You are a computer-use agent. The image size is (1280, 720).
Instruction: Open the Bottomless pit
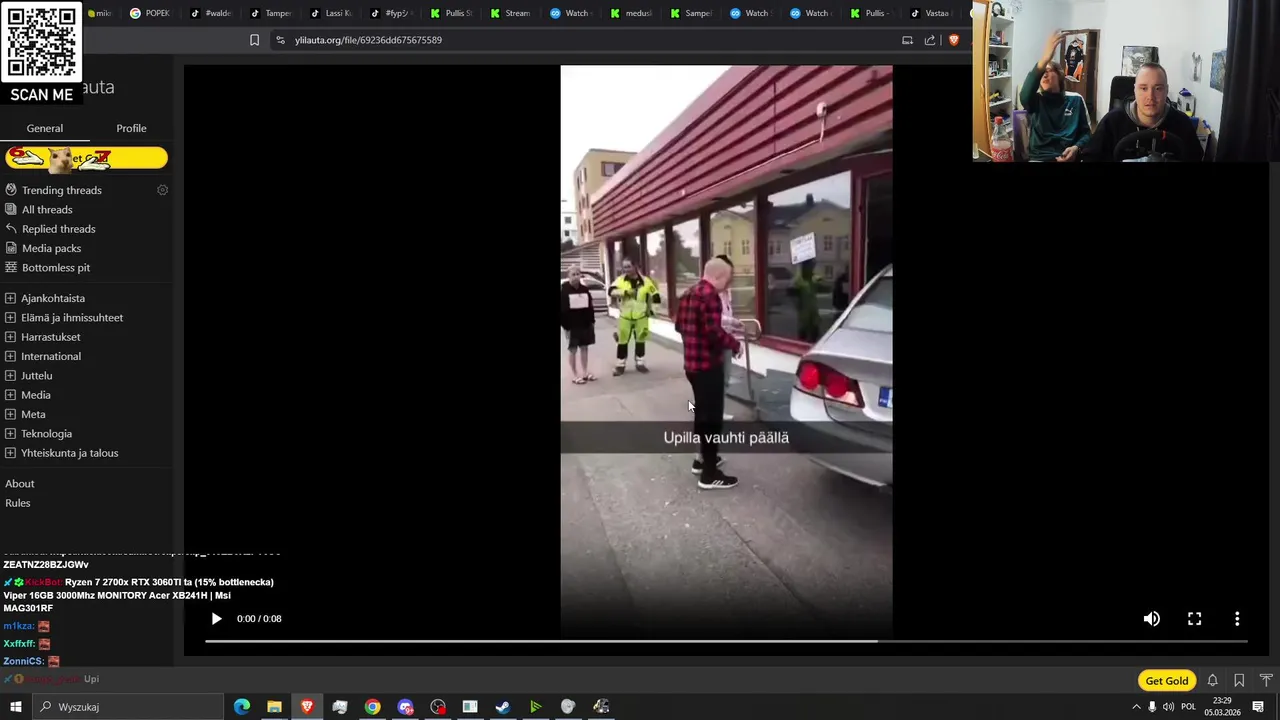click(x=55, y=268)
